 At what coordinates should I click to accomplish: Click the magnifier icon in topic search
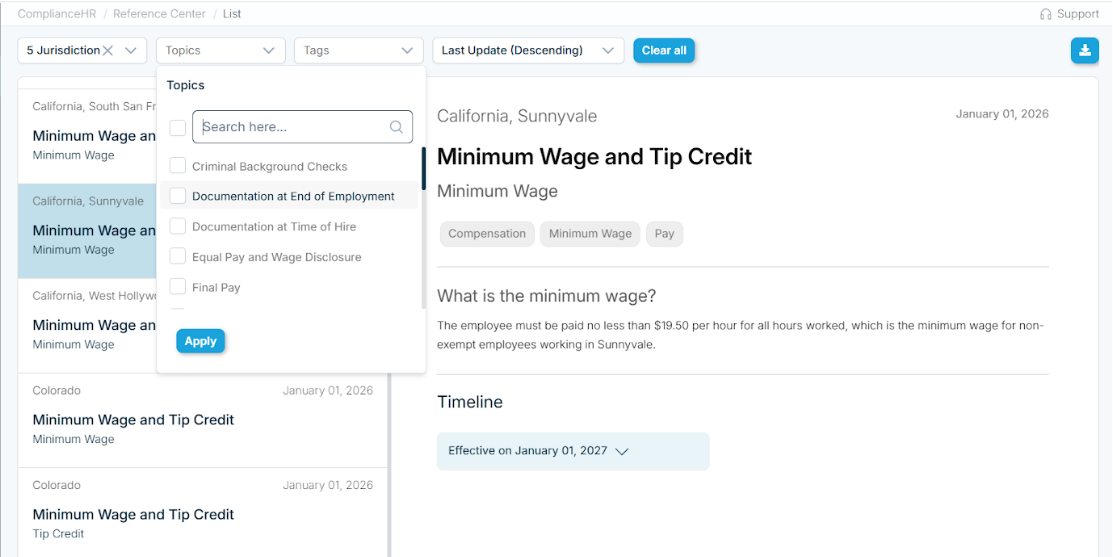click(396, 127)
